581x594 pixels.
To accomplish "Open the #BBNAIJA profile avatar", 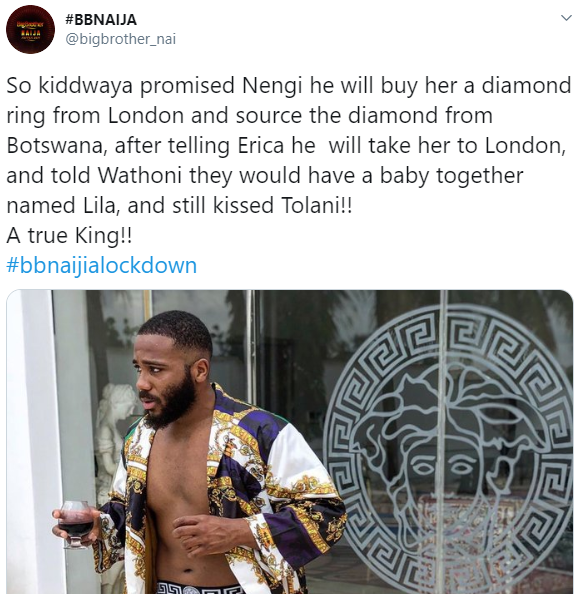I will tap(30, 30).
